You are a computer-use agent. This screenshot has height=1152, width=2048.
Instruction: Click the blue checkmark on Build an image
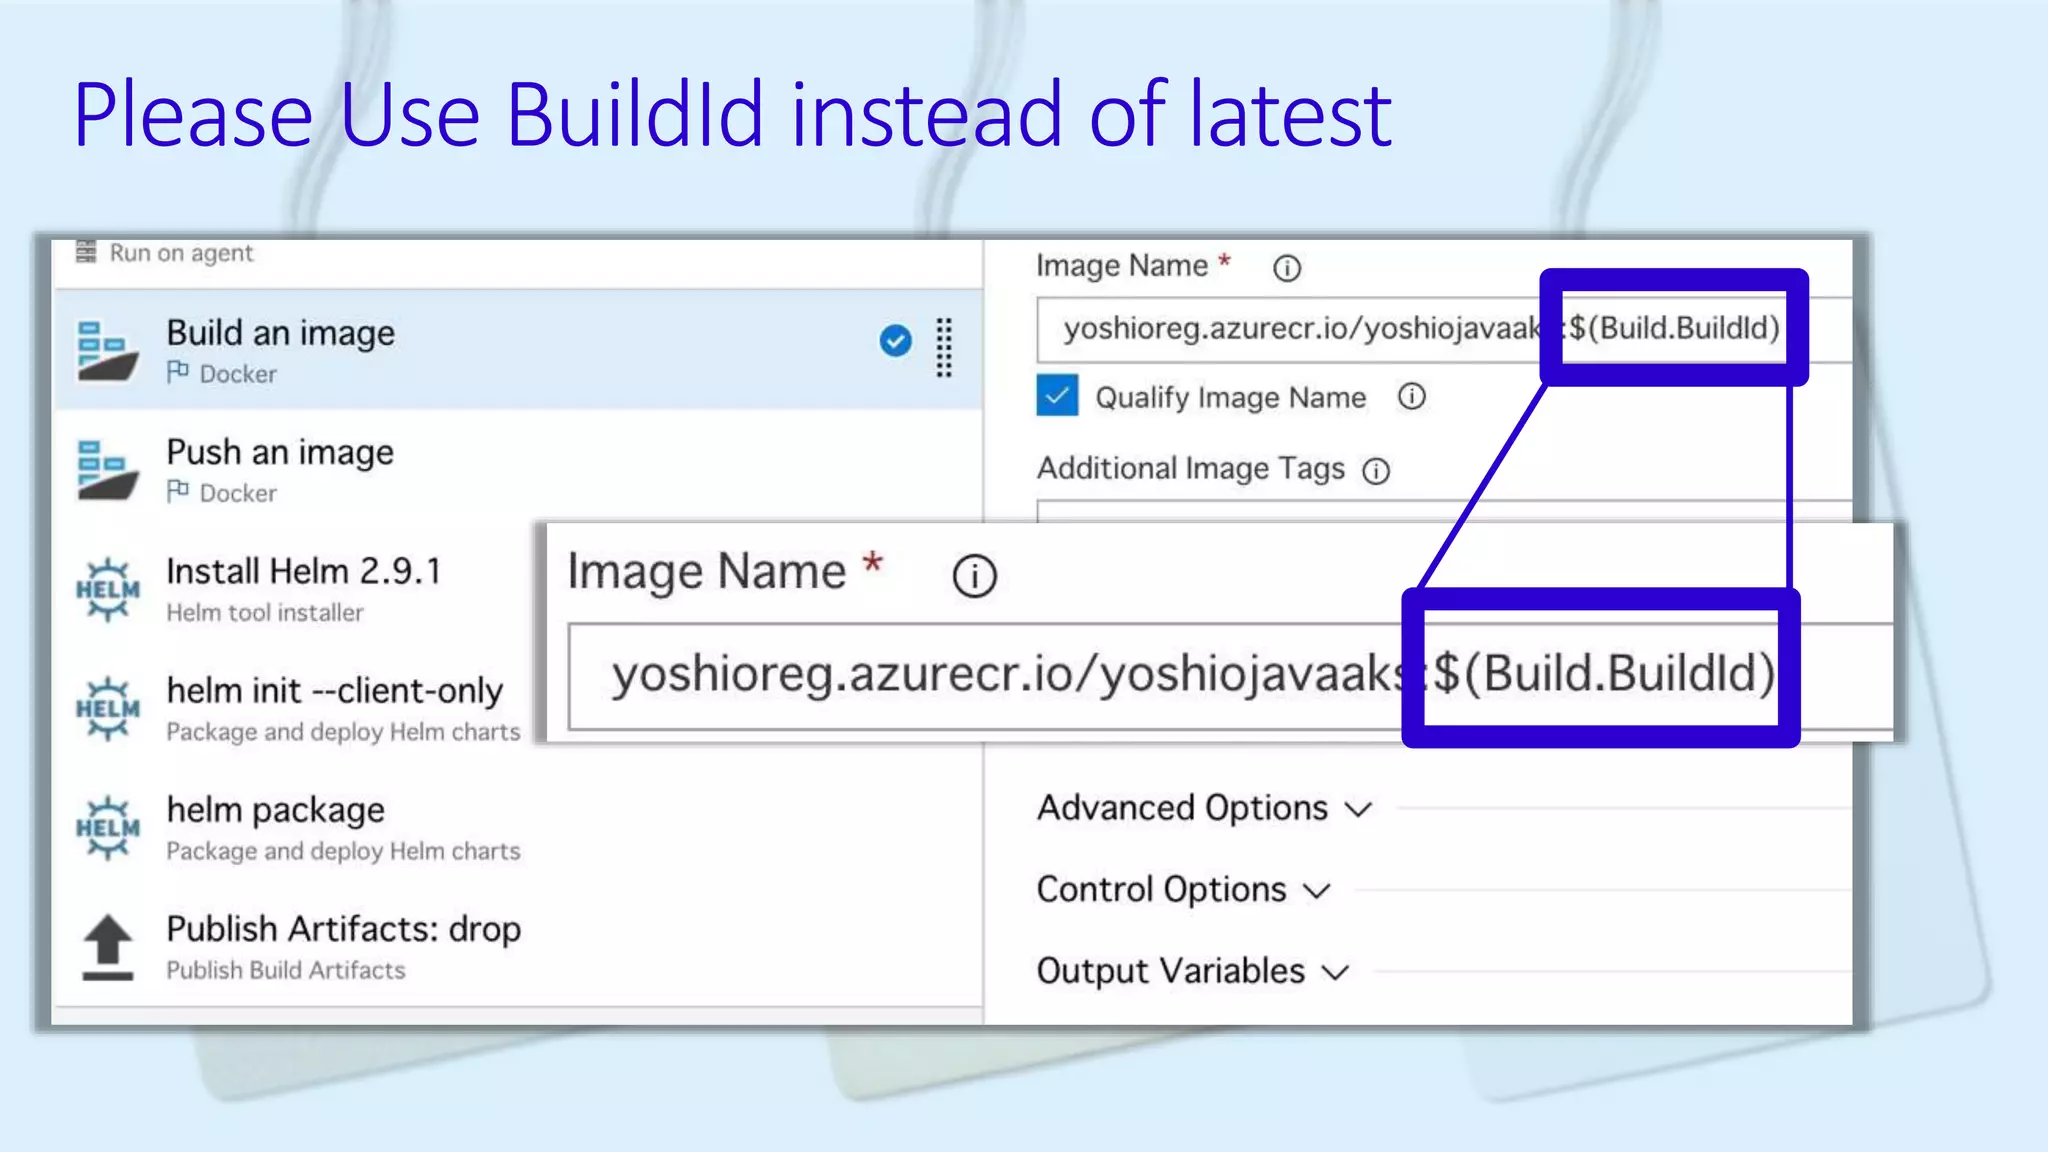point(895,341)
